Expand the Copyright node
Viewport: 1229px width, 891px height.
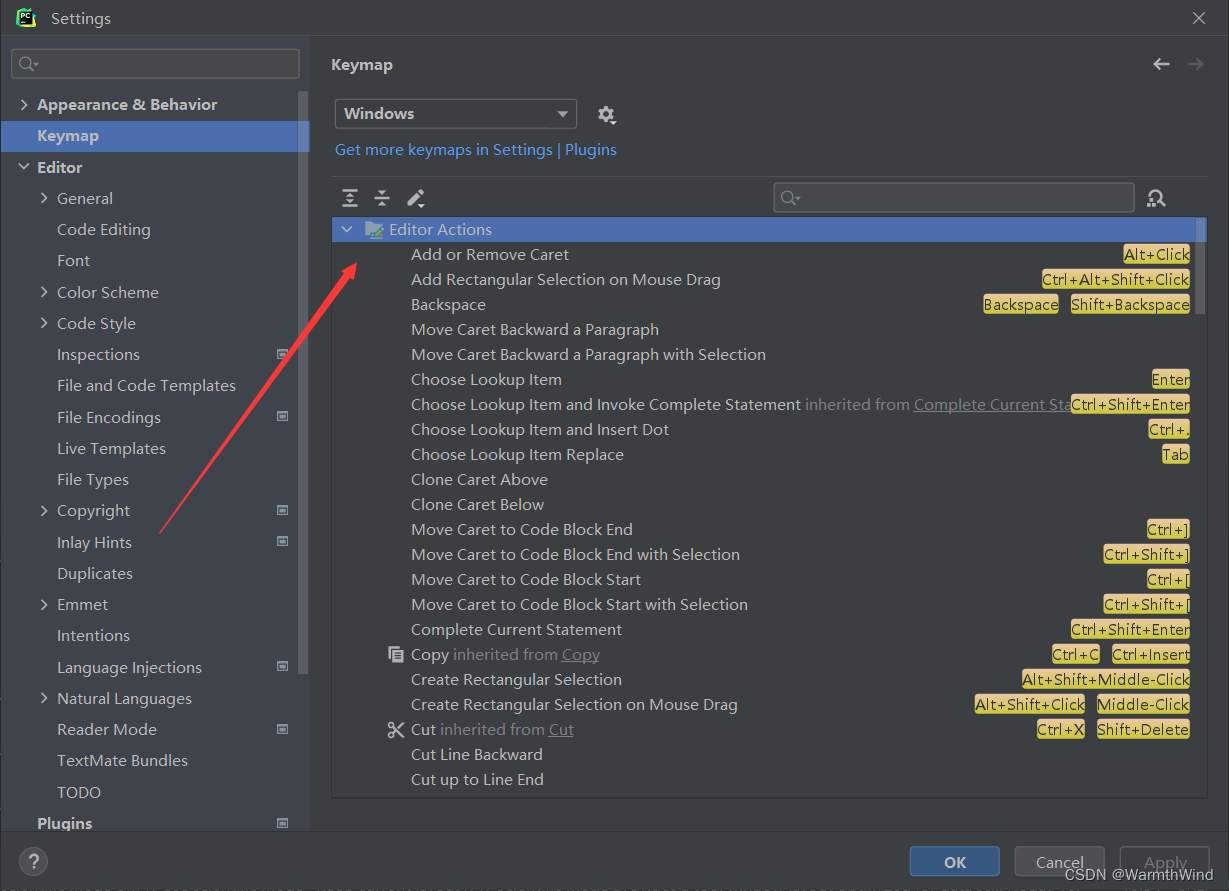(44, 510)
